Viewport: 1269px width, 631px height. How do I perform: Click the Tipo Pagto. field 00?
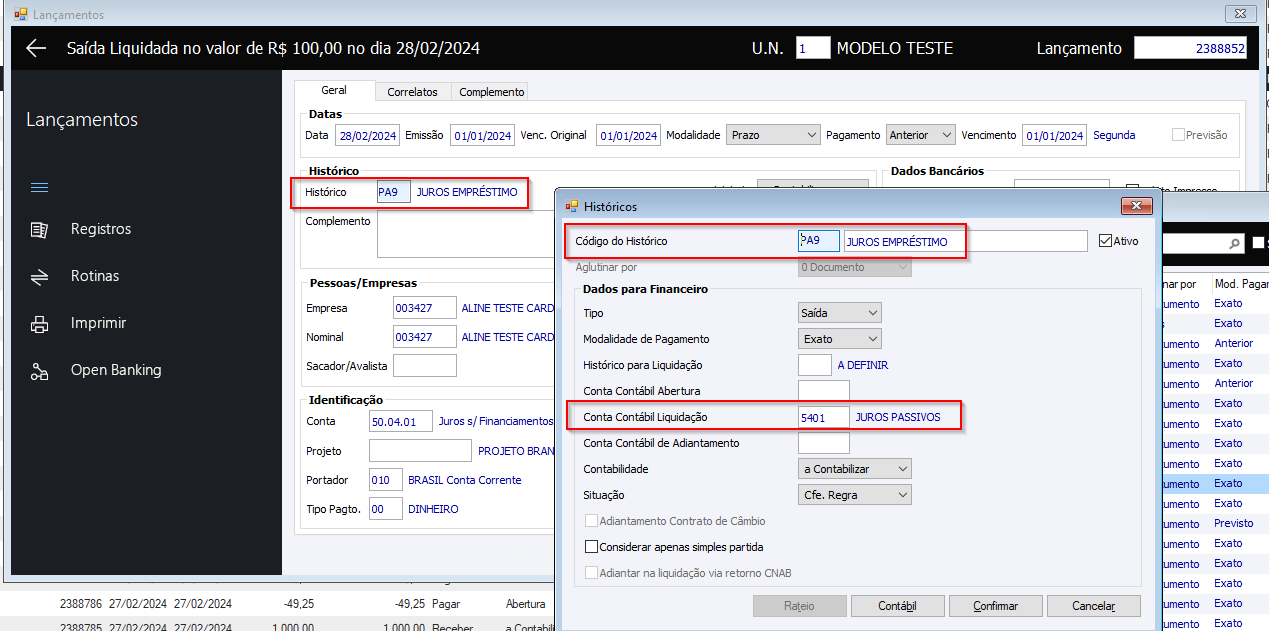pyautogui.click(x=386, y=509)
